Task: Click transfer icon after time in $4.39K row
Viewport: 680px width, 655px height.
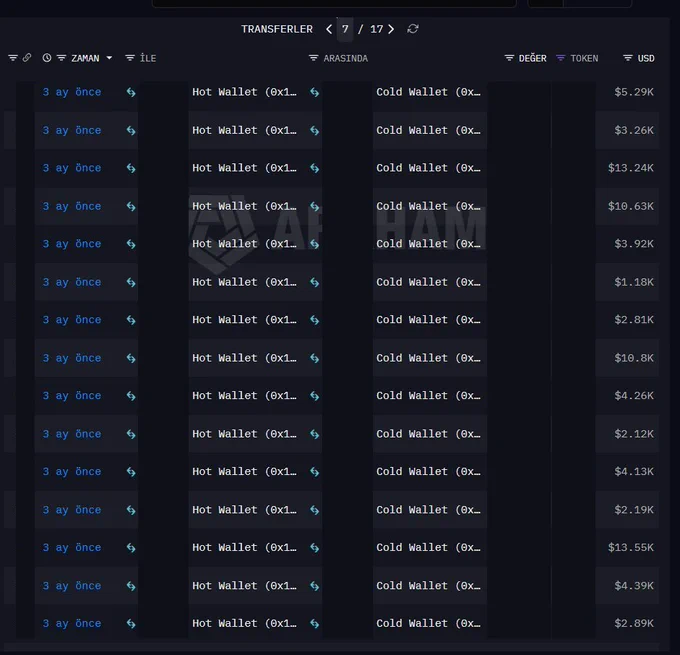Action: [x=131, y=586]
